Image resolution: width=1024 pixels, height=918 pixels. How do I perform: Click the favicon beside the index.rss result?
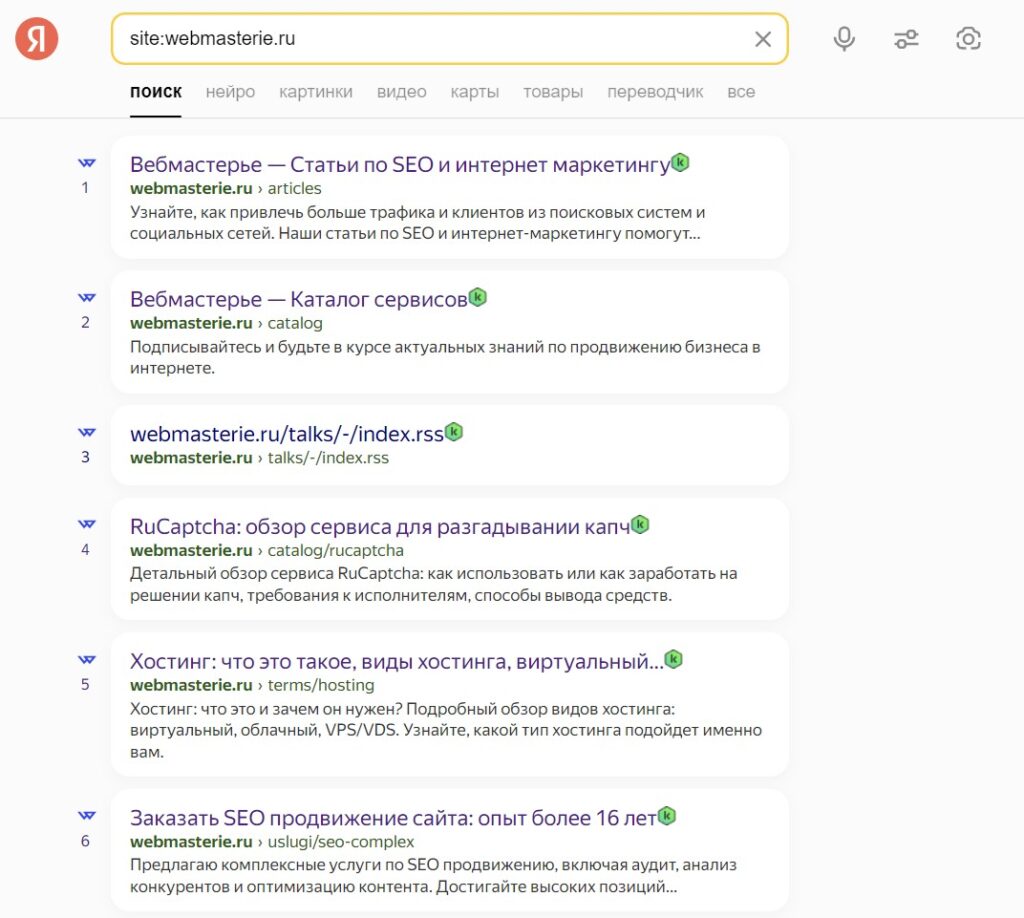[x=86, y=432]
